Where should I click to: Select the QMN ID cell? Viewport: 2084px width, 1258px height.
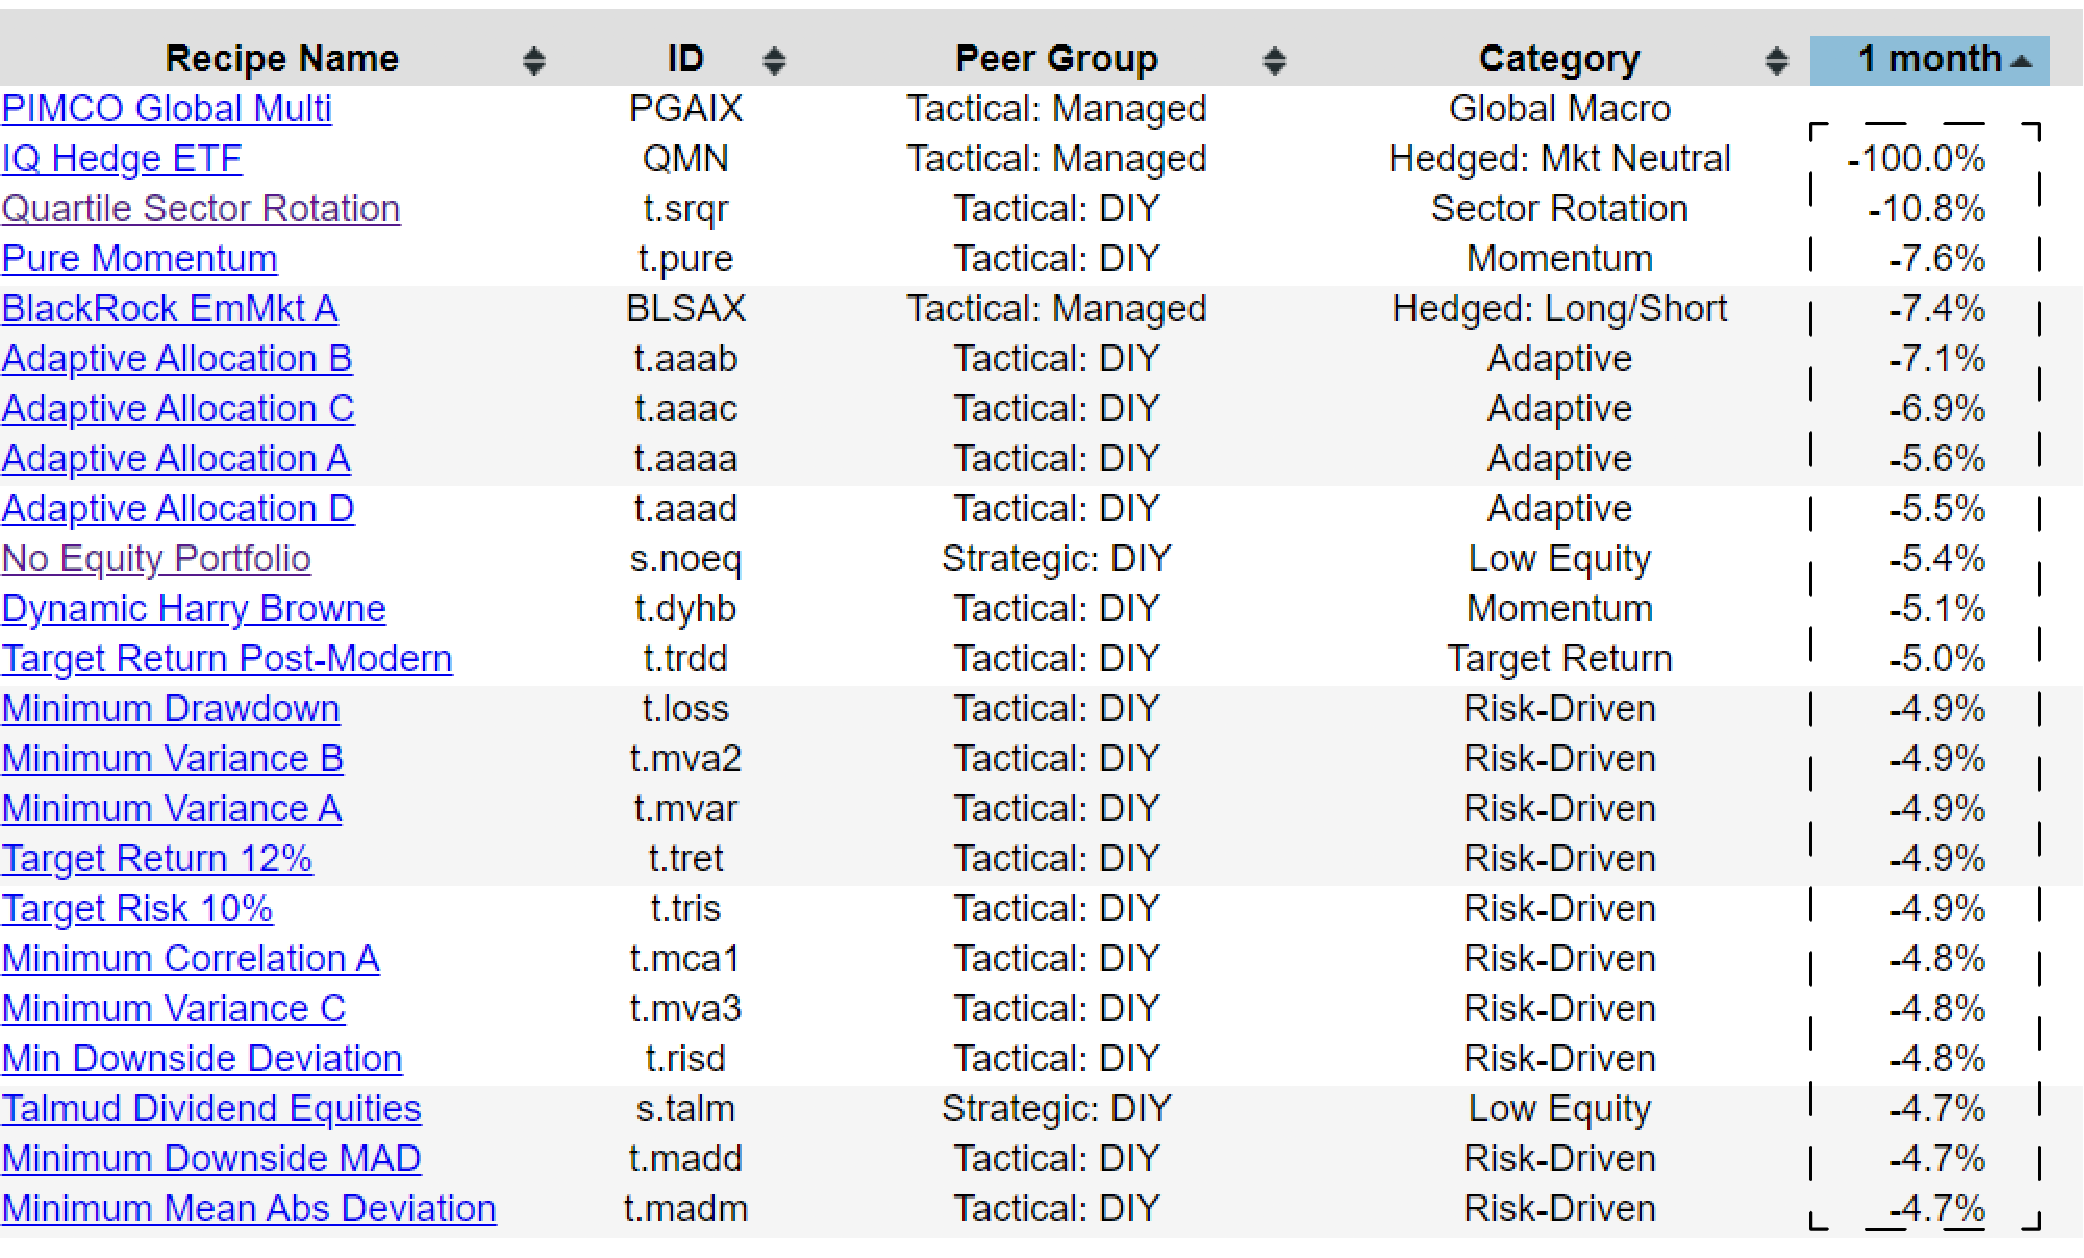[686, 158]
